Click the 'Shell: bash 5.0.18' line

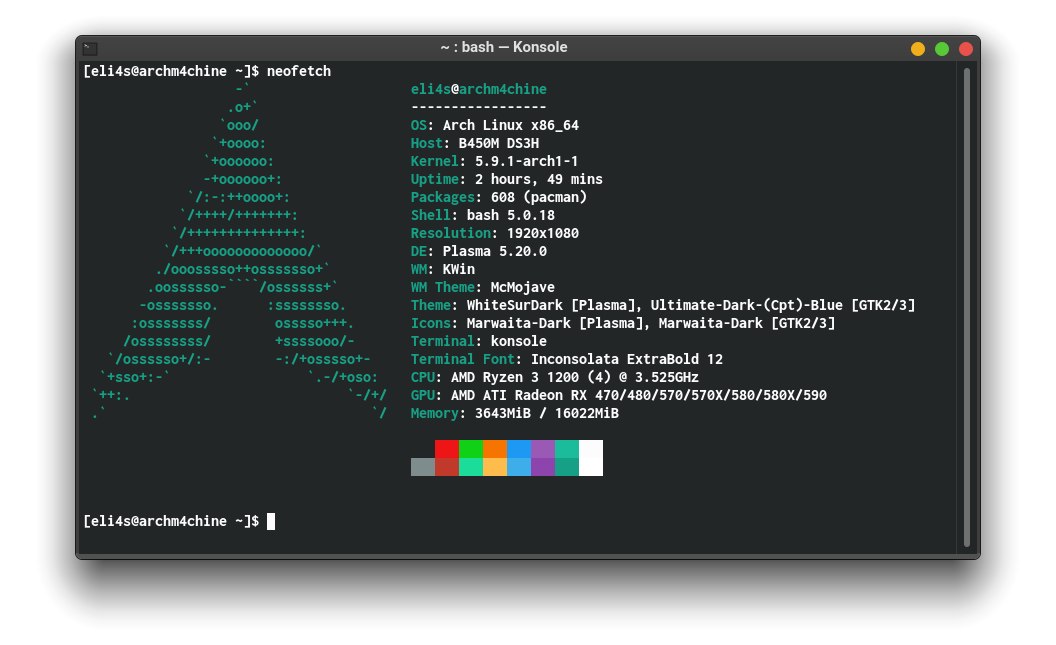[483, 215]
